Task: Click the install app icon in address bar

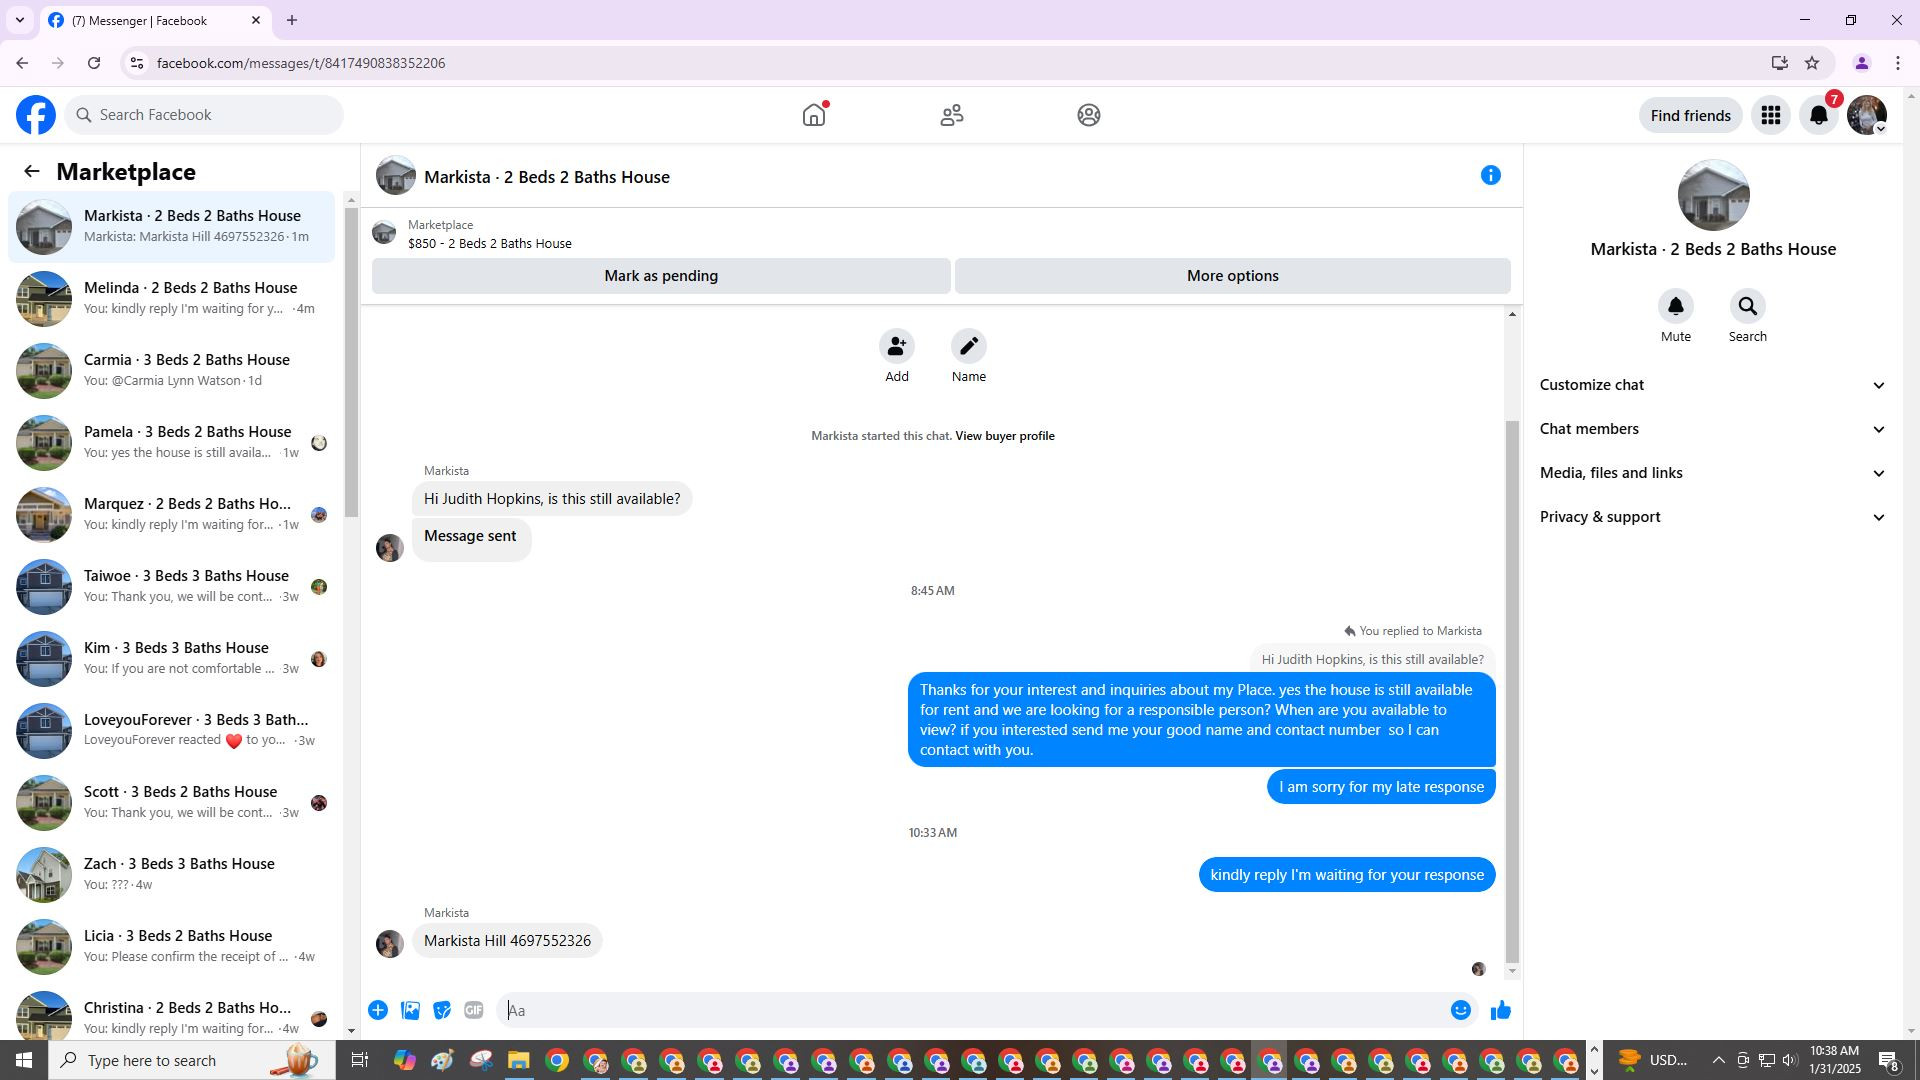Action: (x=1780, y=63)
